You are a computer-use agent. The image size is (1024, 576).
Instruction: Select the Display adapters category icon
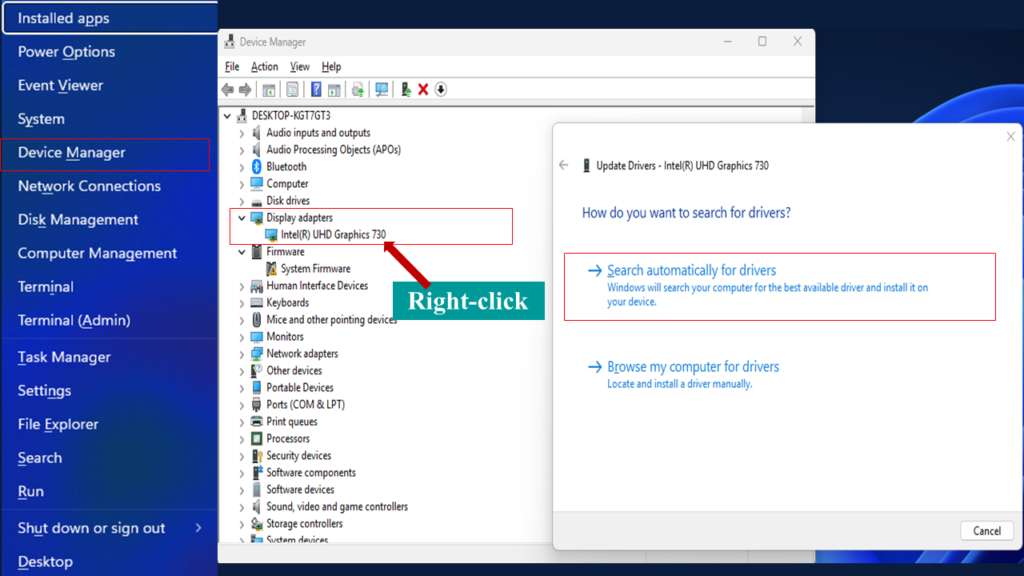[x=257, y=217]
